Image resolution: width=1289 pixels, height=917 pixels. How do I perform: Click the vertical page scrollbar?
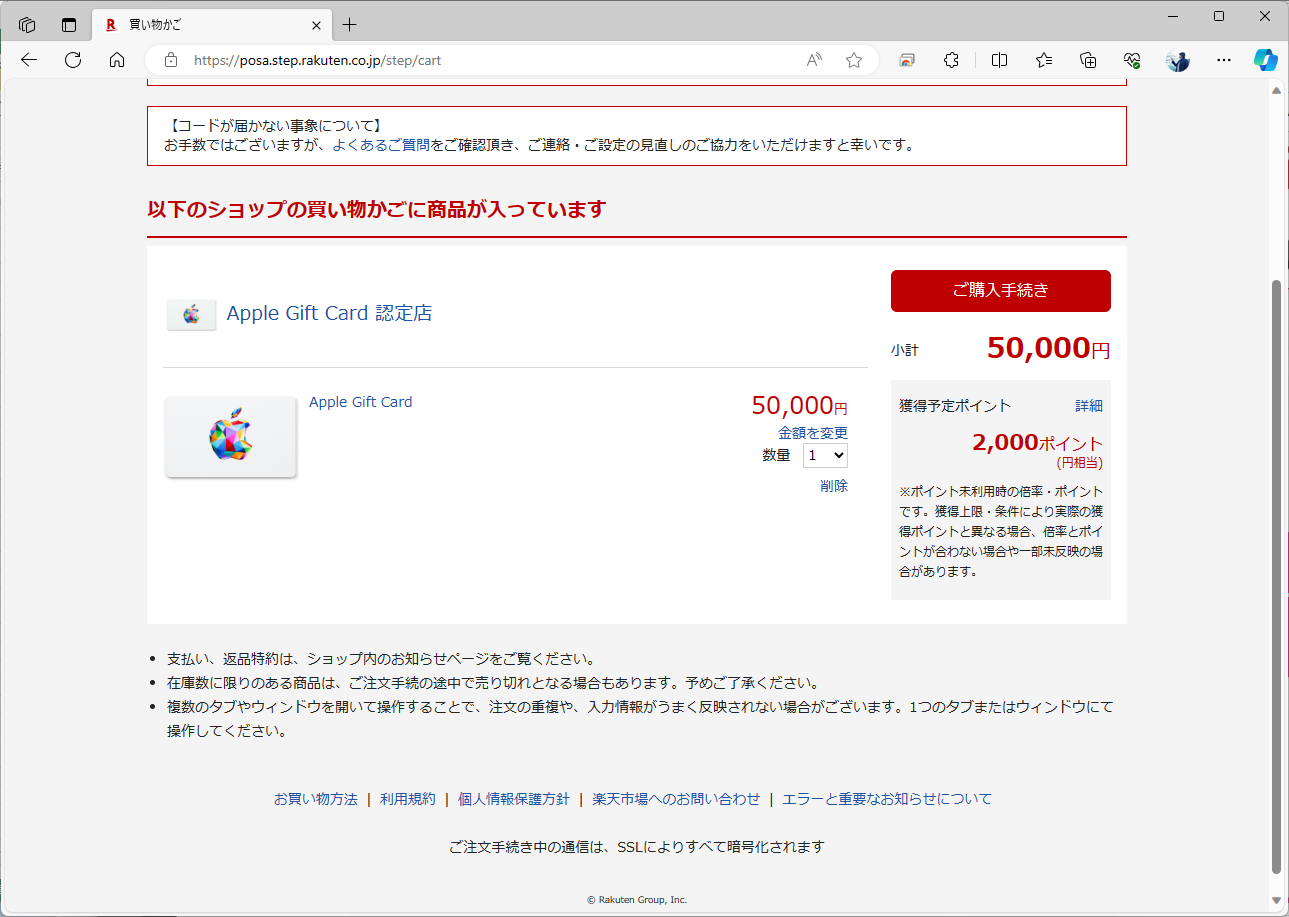(x=1276, y=576)
